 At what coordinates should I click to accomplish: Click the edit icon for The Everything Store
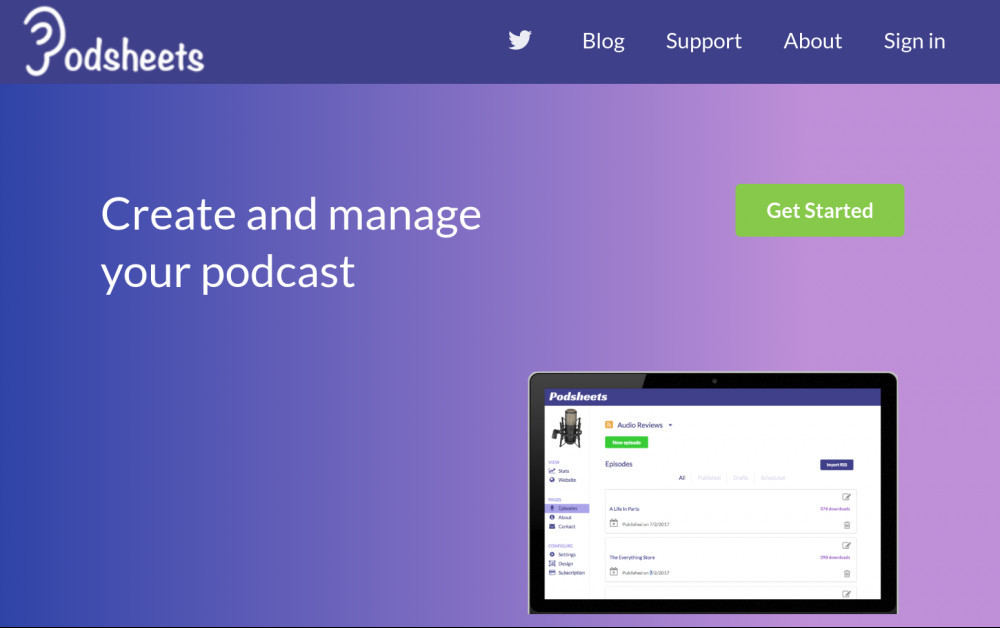(846, 546)
